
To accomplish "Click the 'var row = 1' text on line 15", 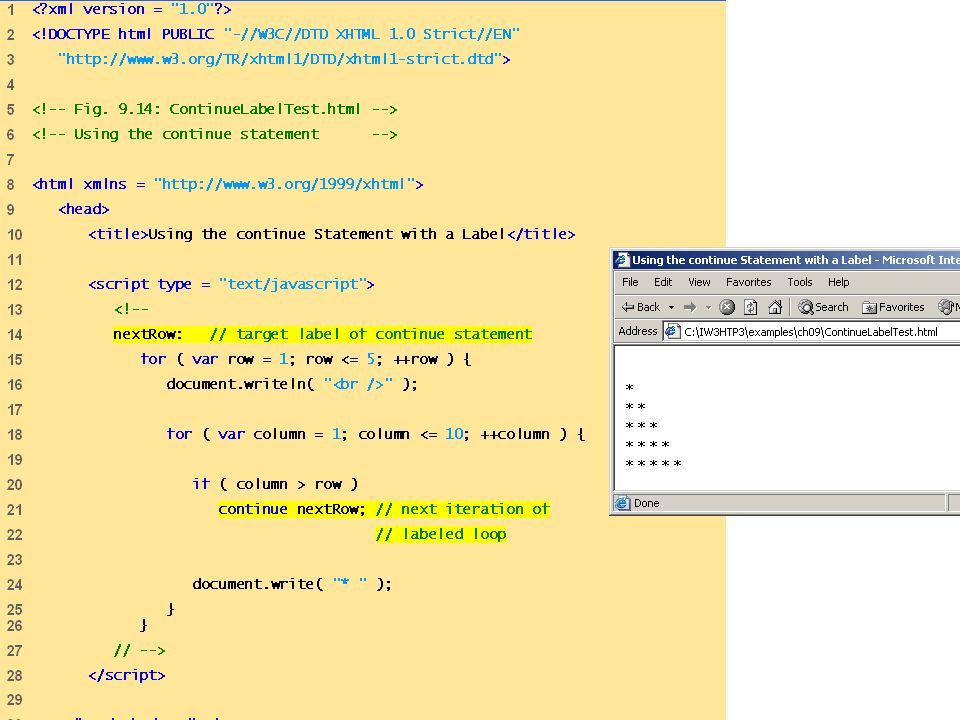I will [239, 359].
